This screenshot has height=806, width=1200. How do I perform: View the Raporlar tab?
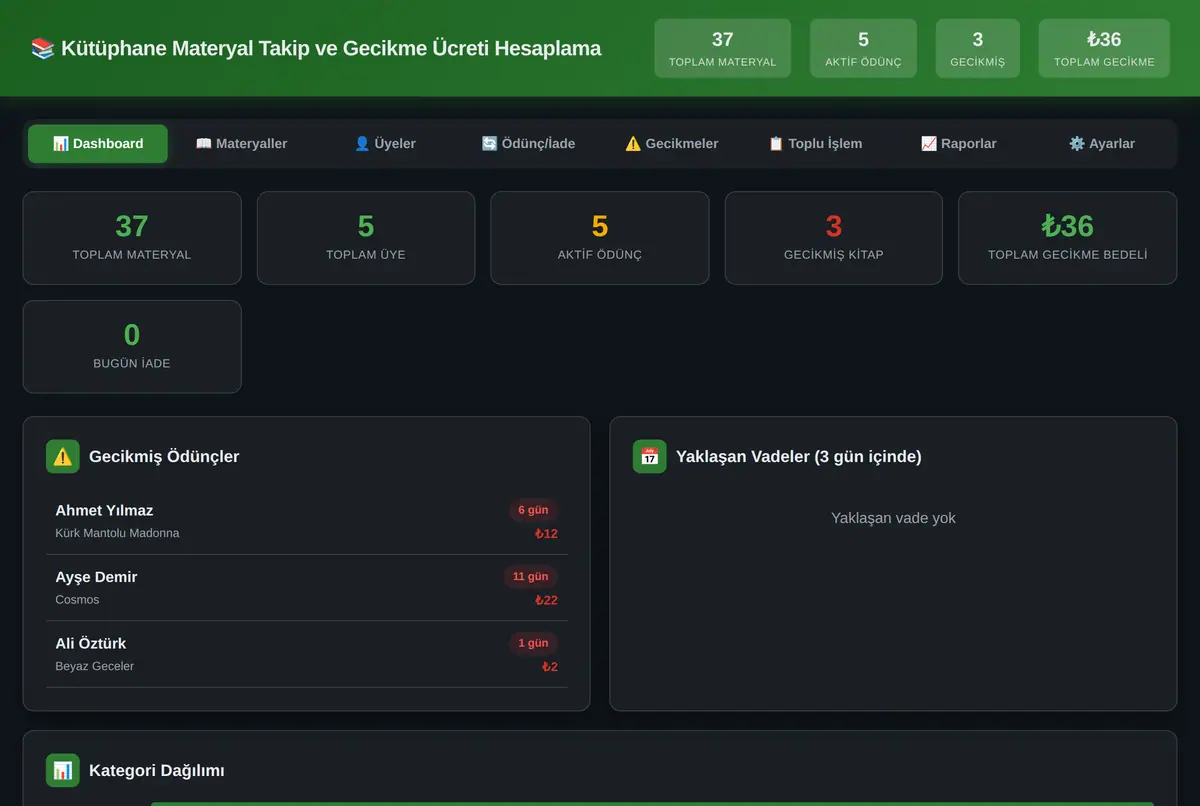(x=959, y=144)
